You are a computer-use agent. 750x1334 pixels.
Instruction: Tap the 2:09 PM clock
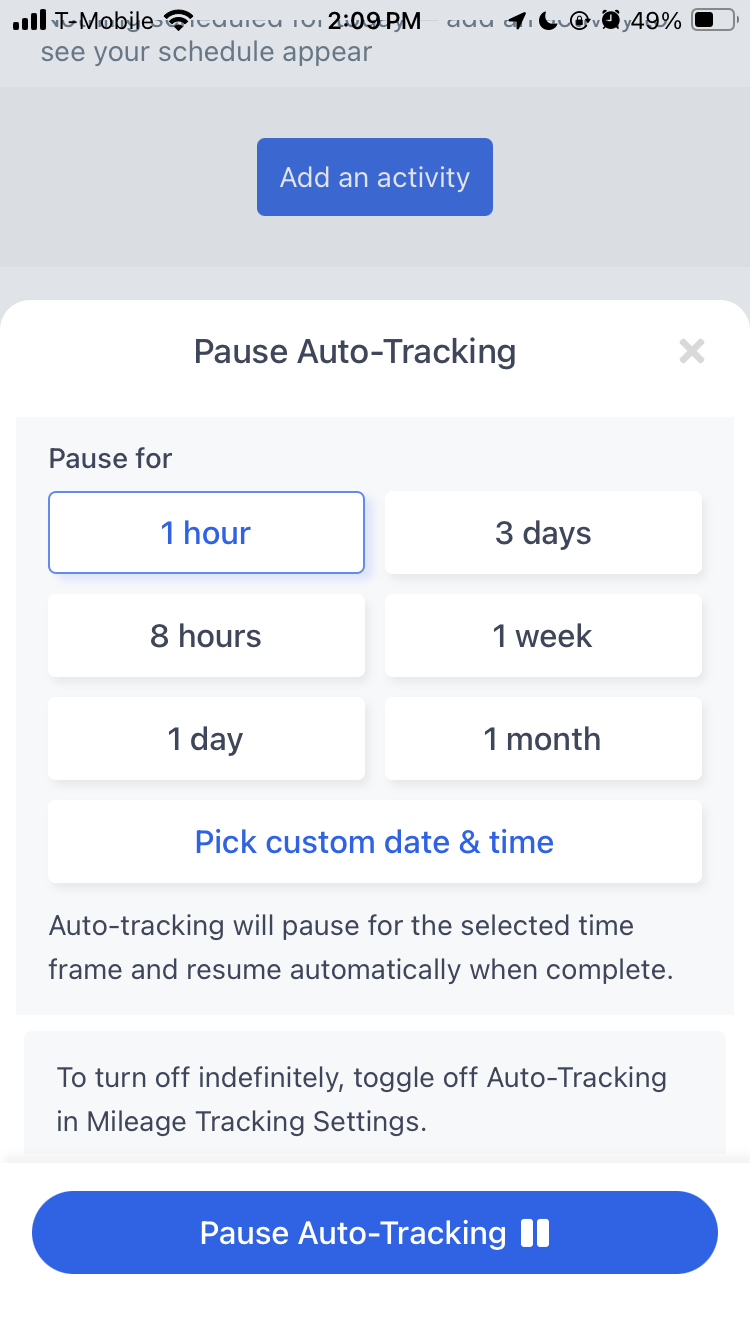click(x=375, y=20)
